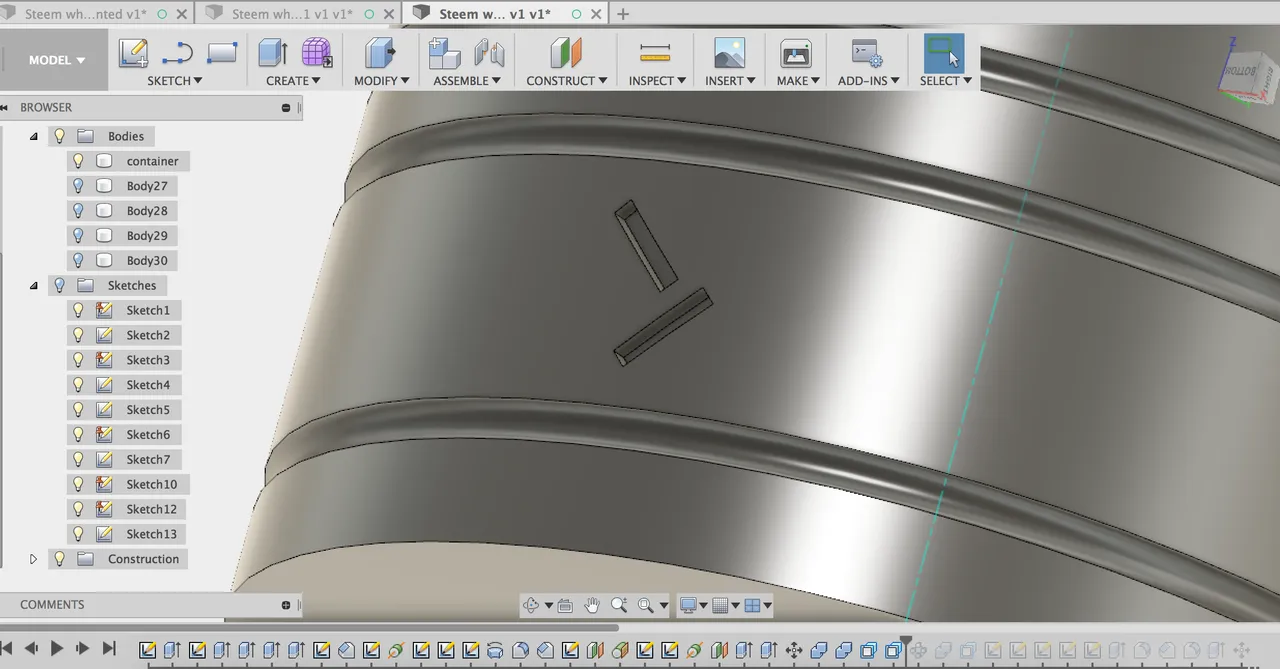1280x669 pixels.
Task: Select the Construct plane icon
Action: tap(566, 53)
